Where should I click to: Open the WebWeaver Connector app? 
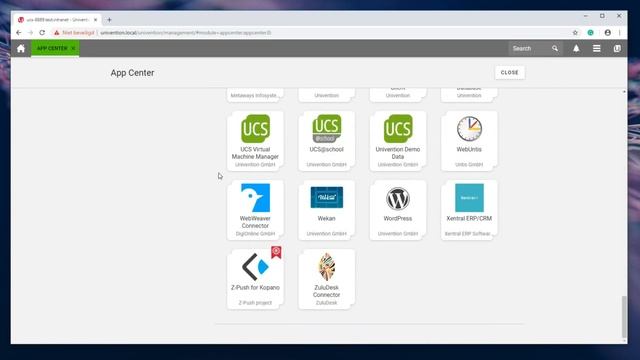(255, 210)
